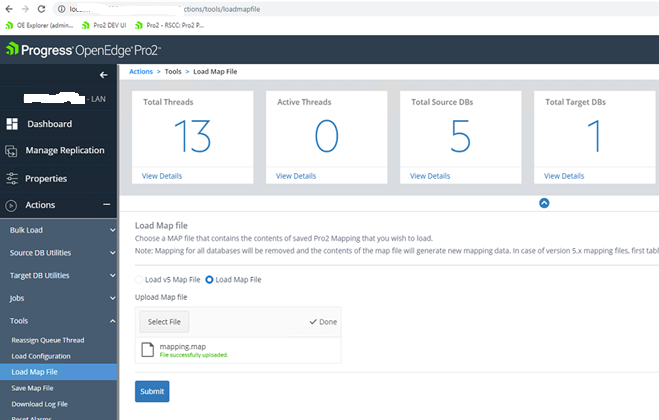The image size is (659, 420).
Task: Open View Details under Total Threads
Action: pyautogui.click(x=162, y=176)
